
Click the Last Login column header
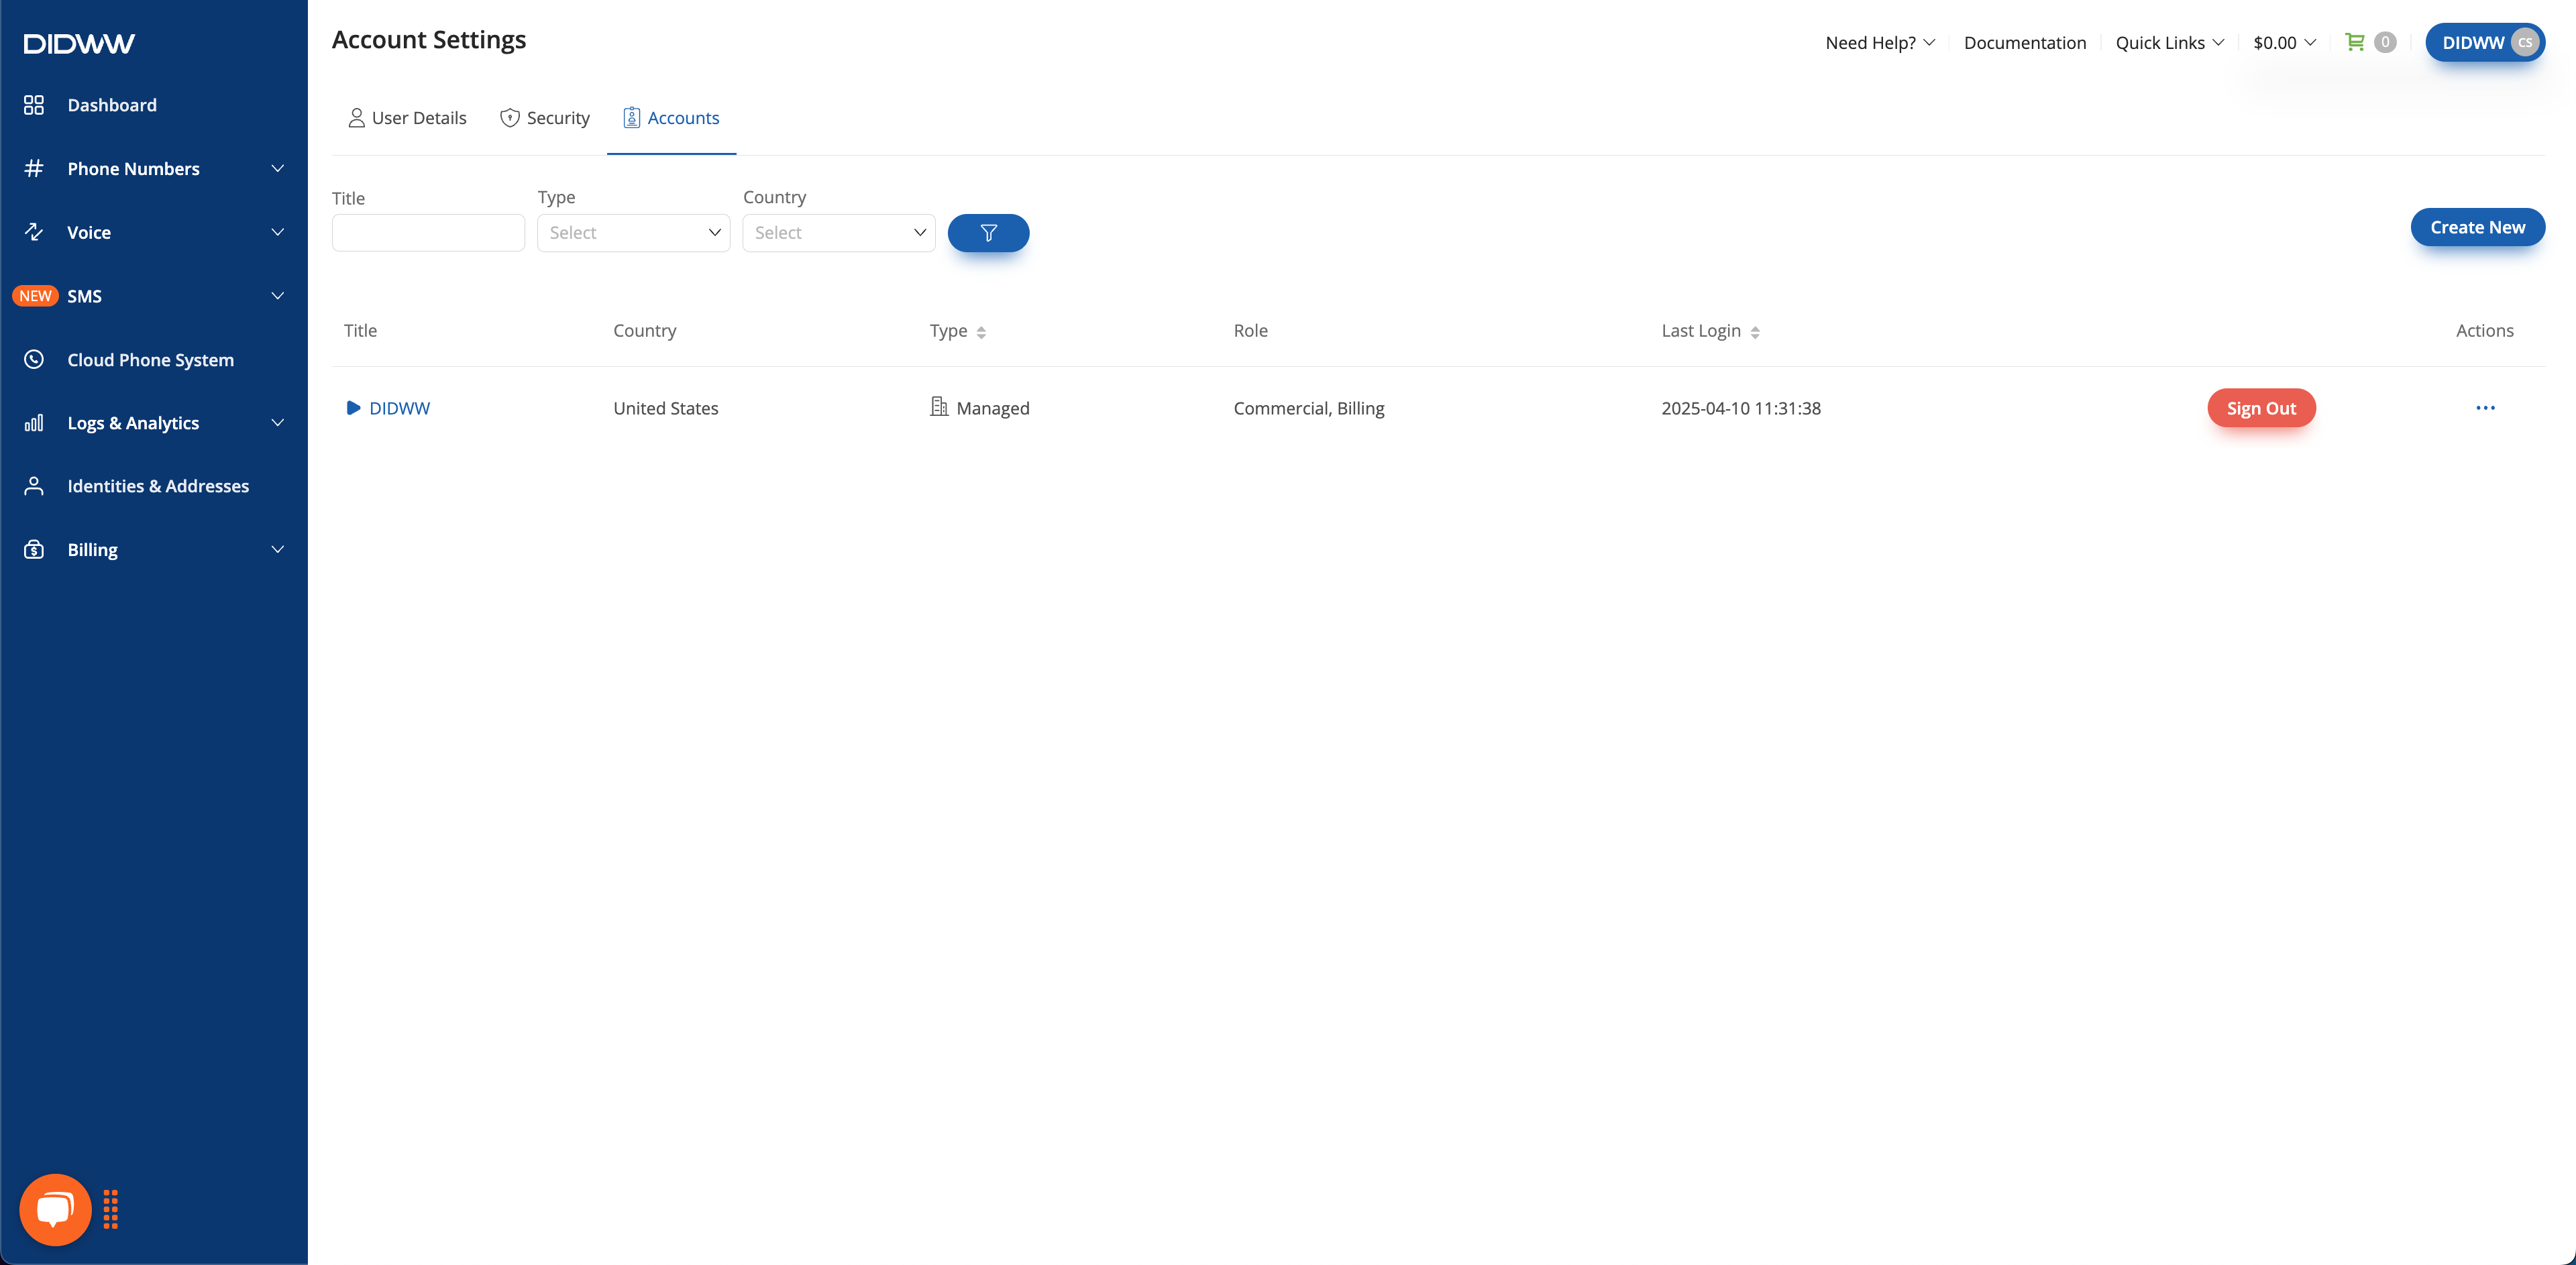click(x=1701, y=331)
